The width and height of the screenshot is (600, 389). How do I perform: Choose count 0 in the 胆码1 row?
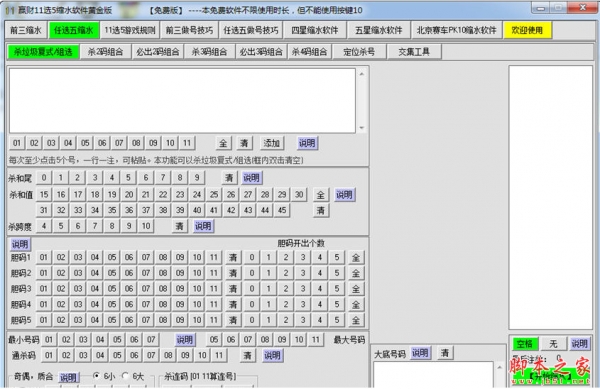[252, 257]
